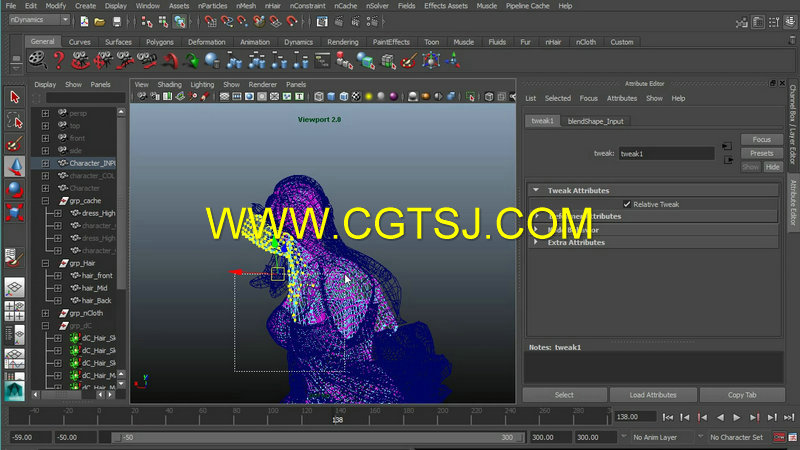
Task: Expand the Extra Attributes section
Action: pos(536,242)
